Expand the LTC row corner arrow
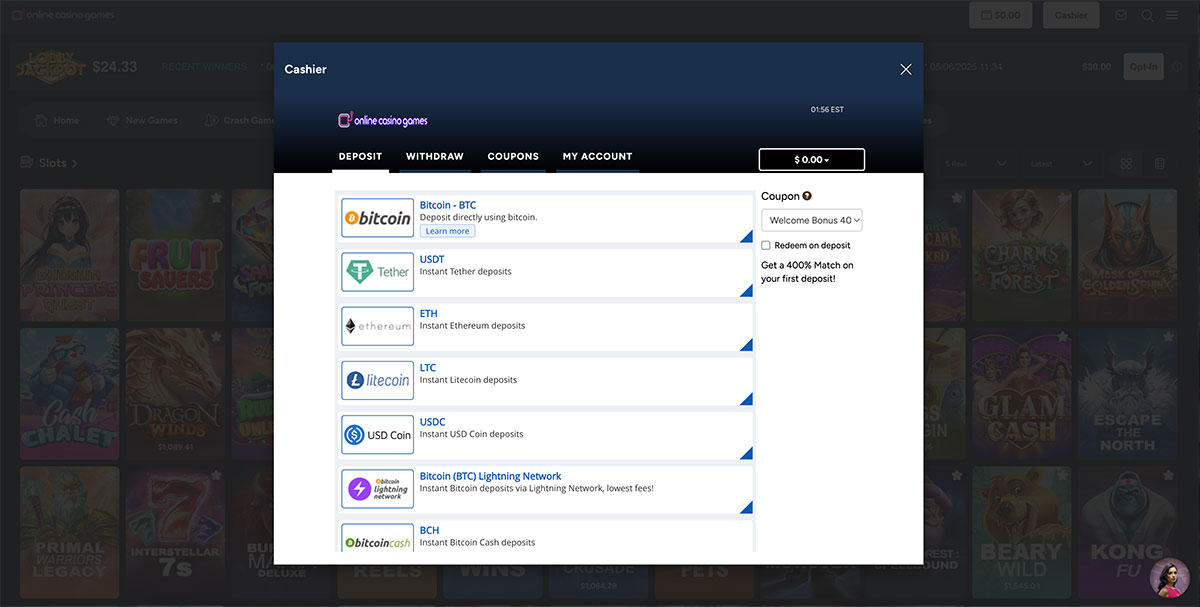1200x607 pixels. [x=746, y=398]
